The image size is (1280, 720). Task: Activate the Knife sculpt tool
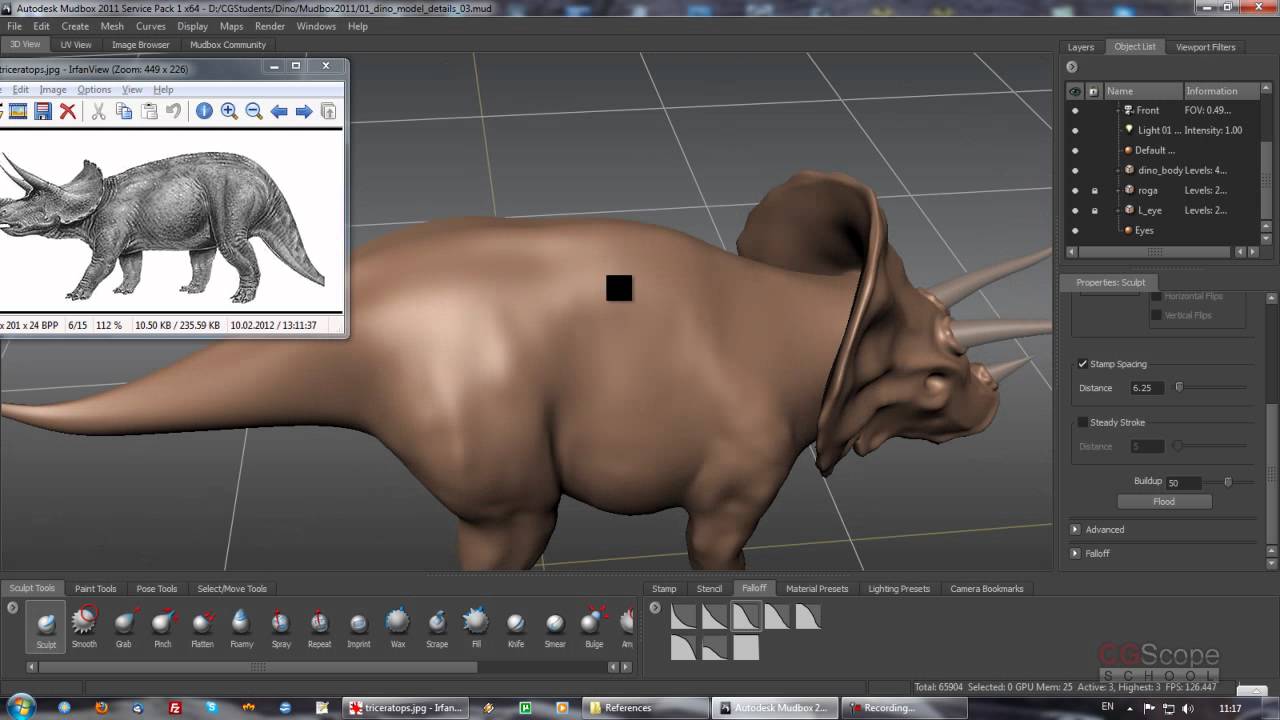click(x=515, y=625)
